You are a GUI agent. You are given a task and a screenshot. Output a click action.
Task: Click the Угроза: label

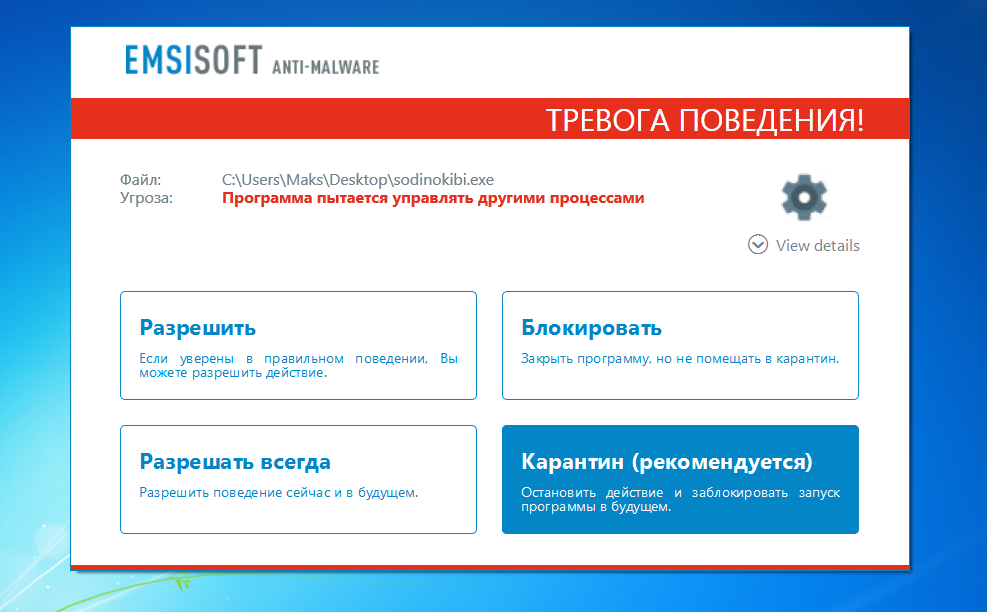point(146,198)
